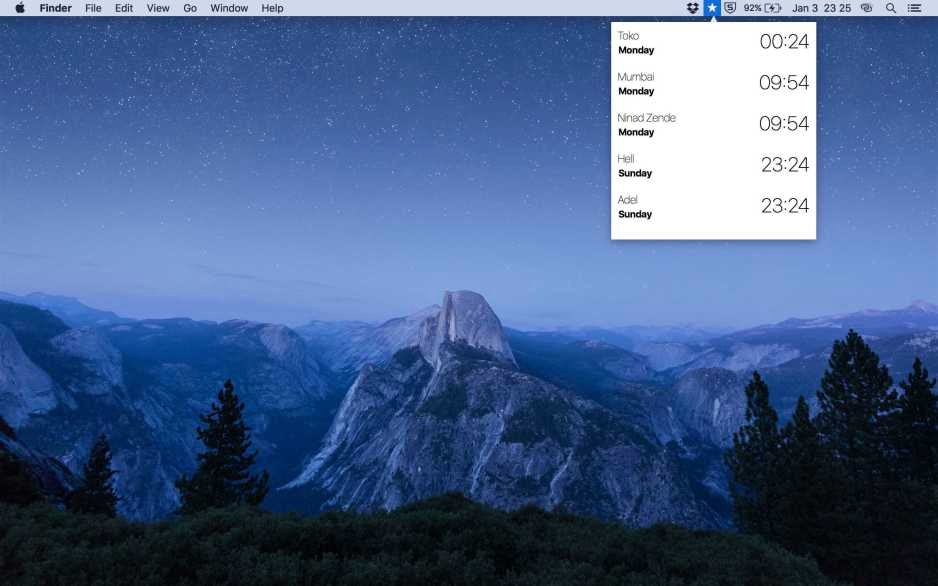Viewport: 938px width, 586px height.
Task: Open the Dropbox menu bar icon
Action: point(693,8)
